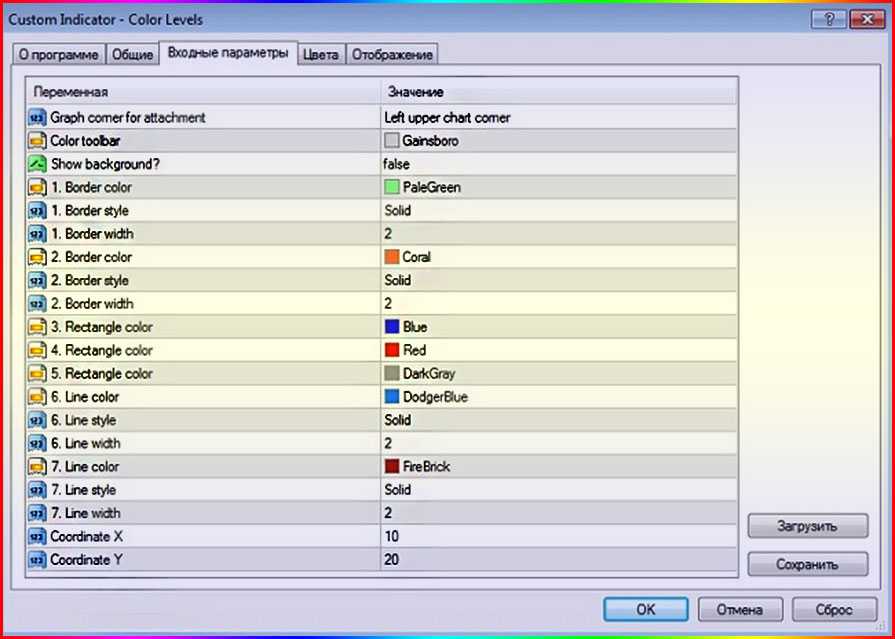Switch to the Отображение tab
This screenshot has width=895, height=639.
click(391, 54)
